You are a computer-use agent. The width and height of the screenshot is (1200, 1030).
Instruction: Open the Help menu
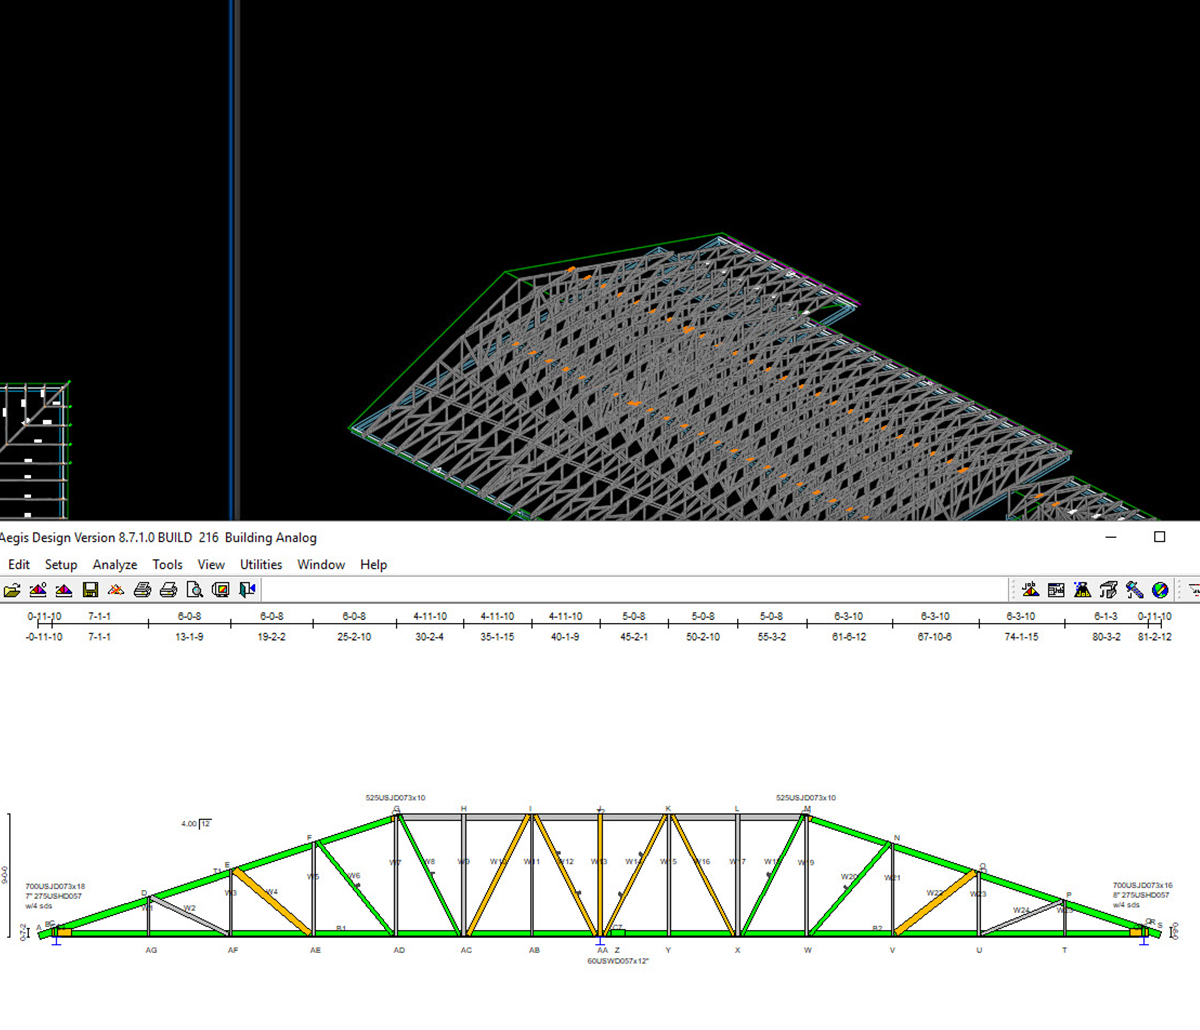coord(373,564)
